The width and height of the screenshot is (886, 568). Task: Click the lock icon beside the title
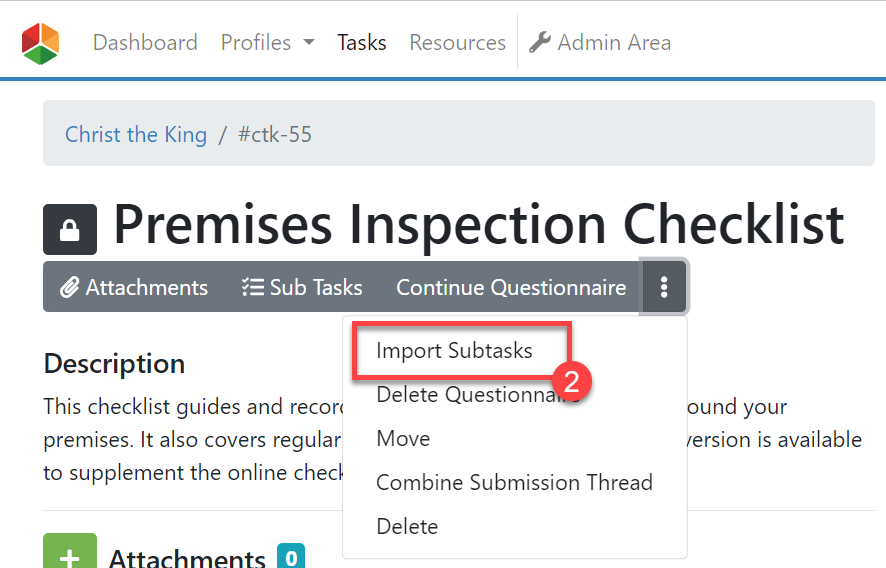click(70, 229)
